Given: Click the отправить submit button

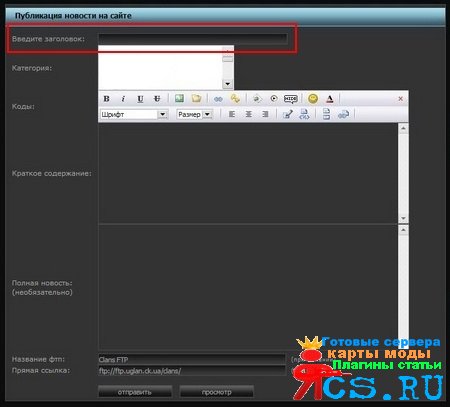Looking at the screenshot, I should (135, 392).
